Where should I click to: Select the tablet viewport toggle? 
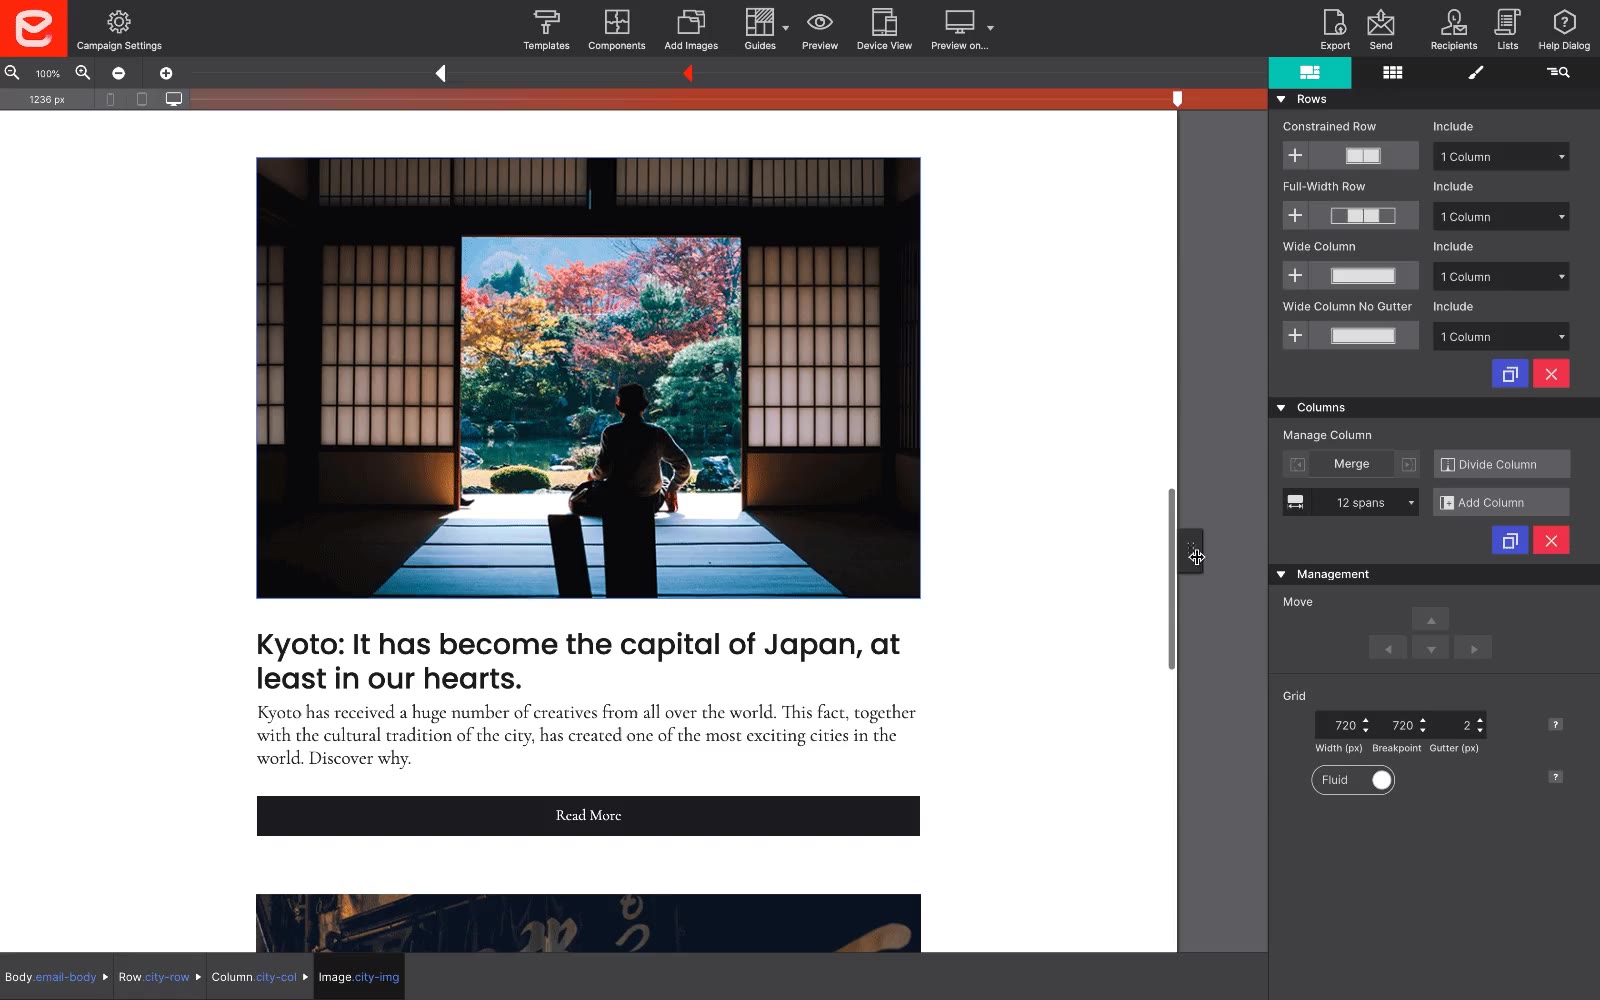[x=141, y=99]
